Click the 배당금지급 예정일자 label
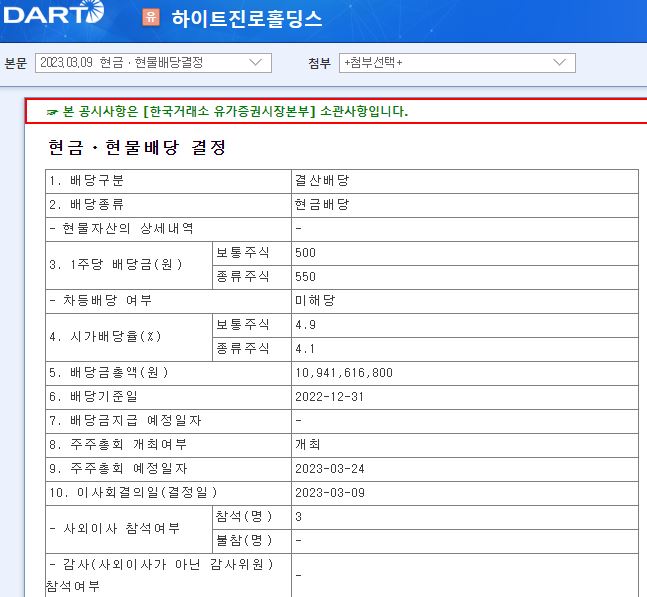 (125, 420)
